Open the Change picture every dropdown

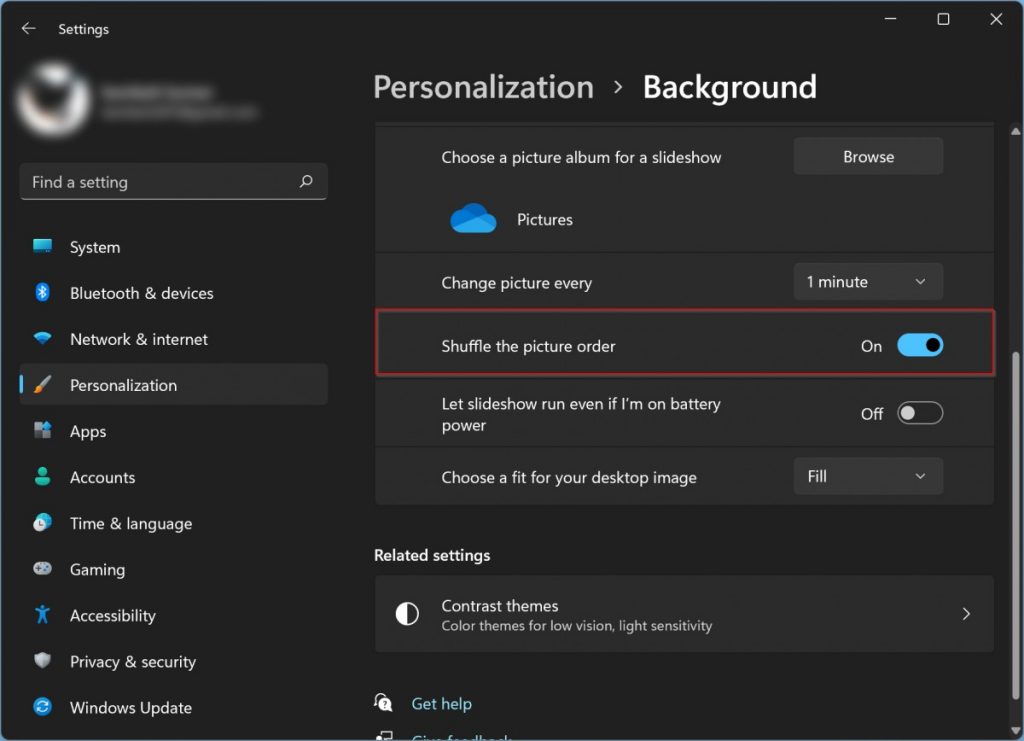pos(867,281)
